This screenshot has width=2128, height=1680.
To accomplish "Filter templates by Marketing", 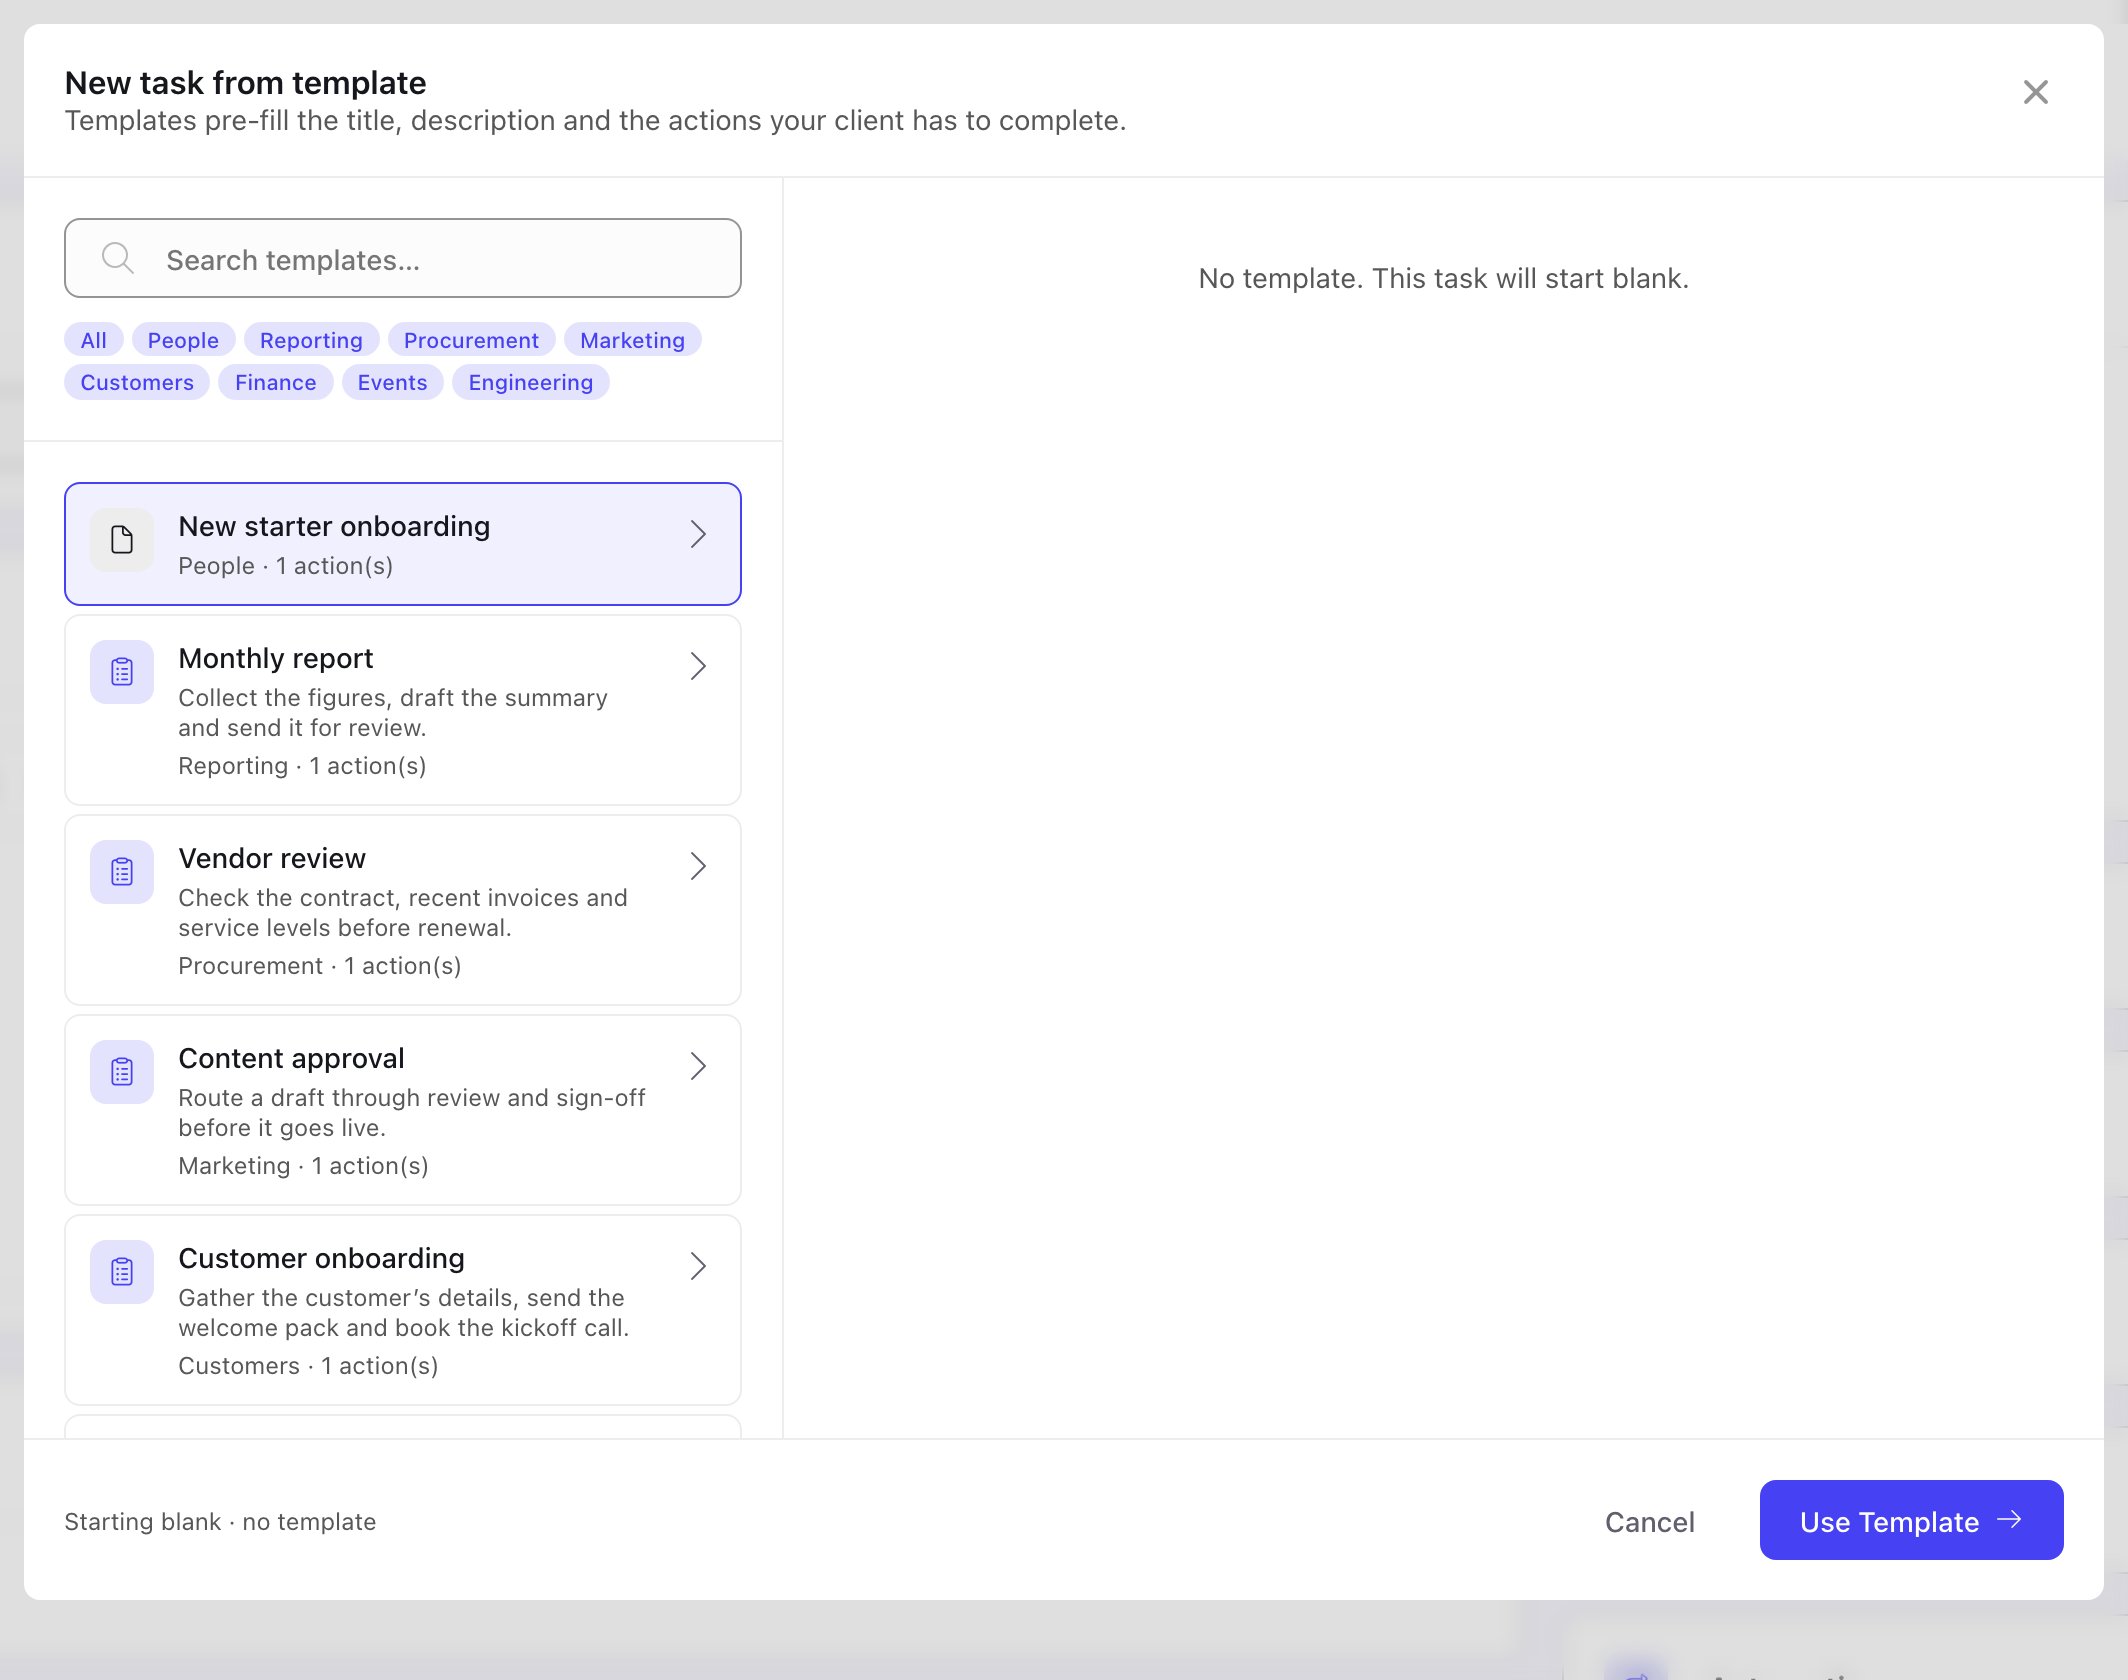I will coord(632,340).
